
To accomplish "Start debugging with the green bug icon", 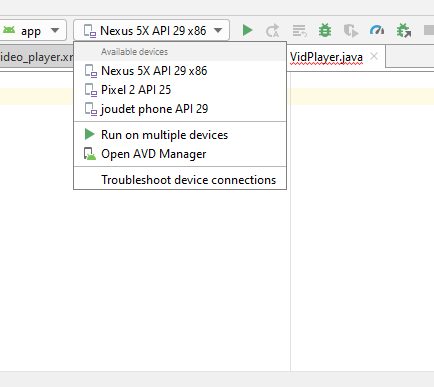I will [x=325, y=30].
